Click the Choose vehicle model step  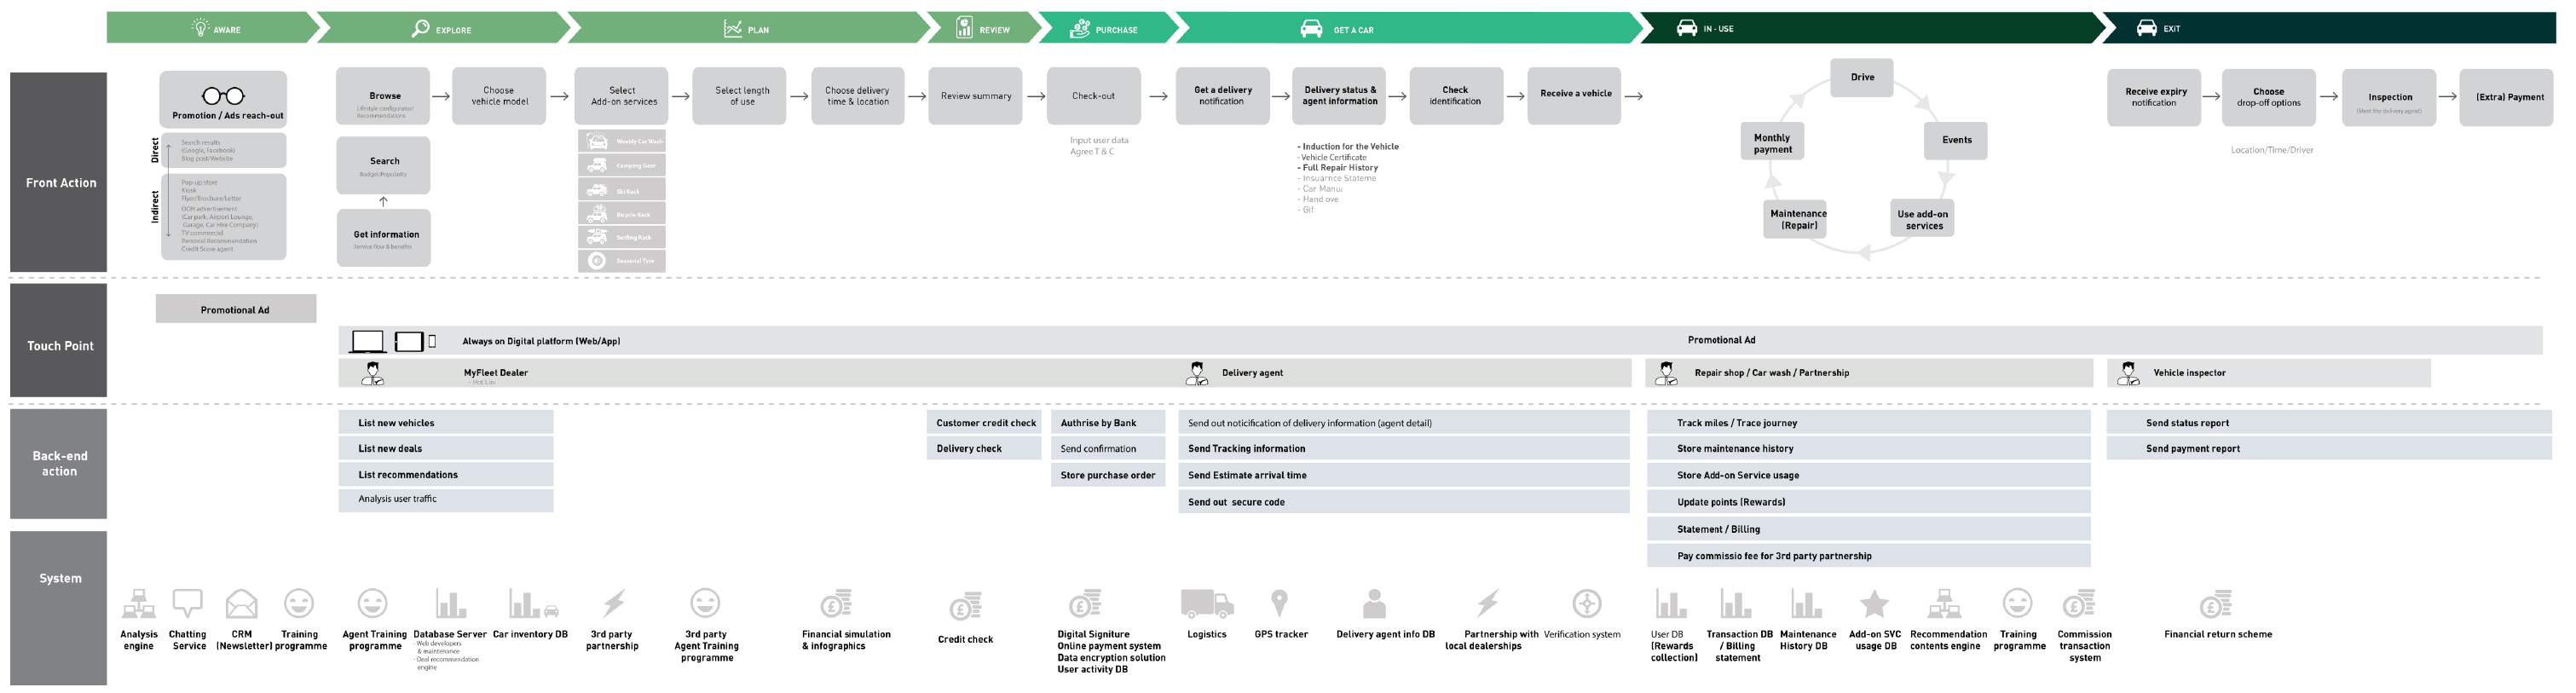[x=499, y=96]
